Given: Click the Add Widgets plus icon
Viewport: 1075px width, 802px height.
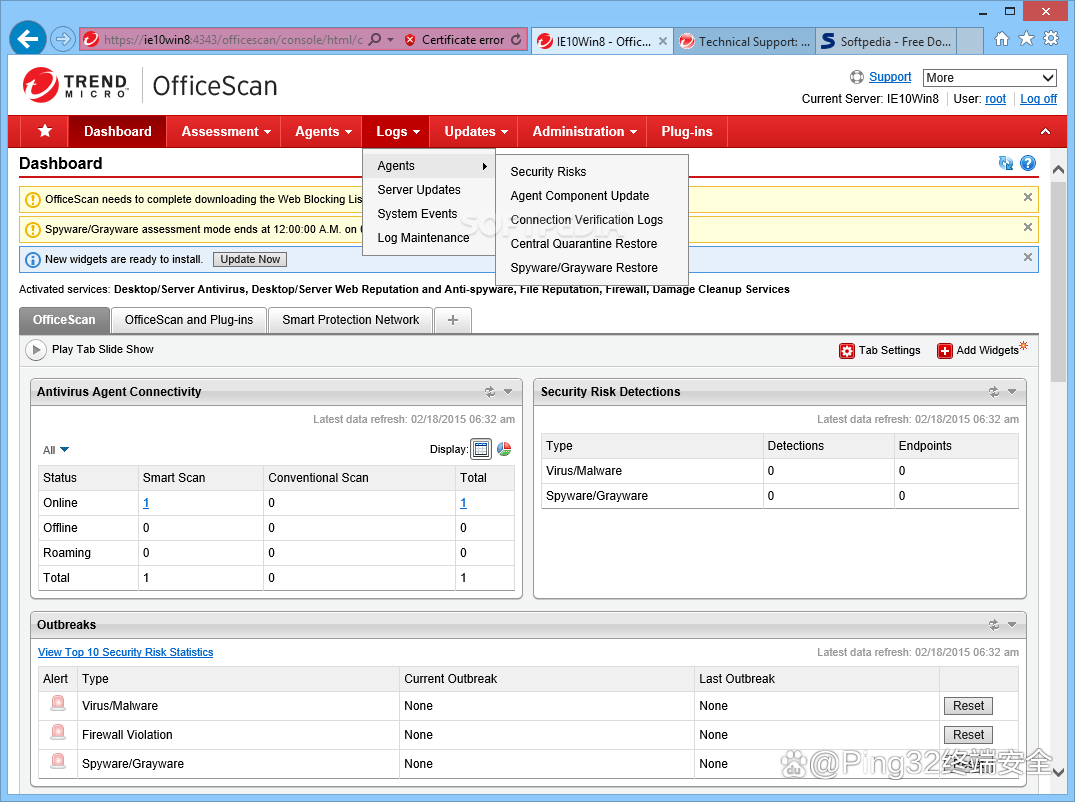Looking at the screenshot, I should (945, 351).
